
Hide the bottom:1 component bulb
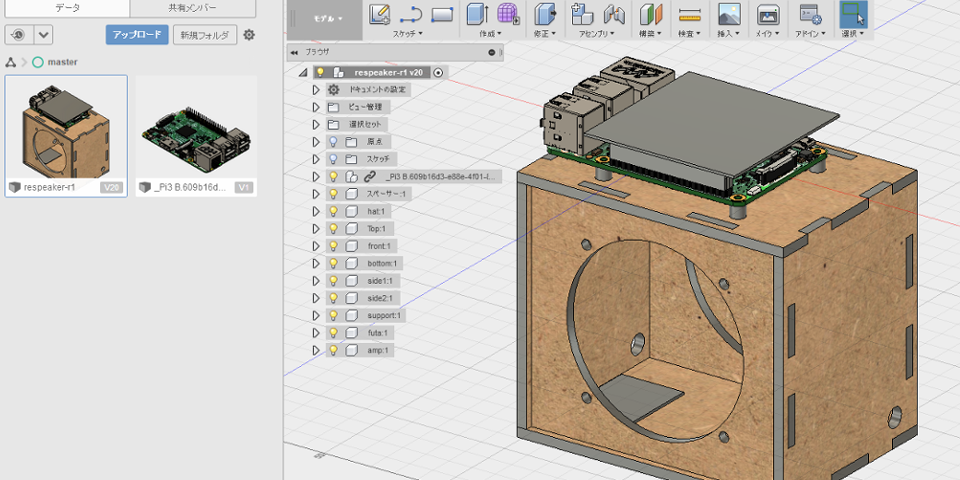(x=334, y=263)
